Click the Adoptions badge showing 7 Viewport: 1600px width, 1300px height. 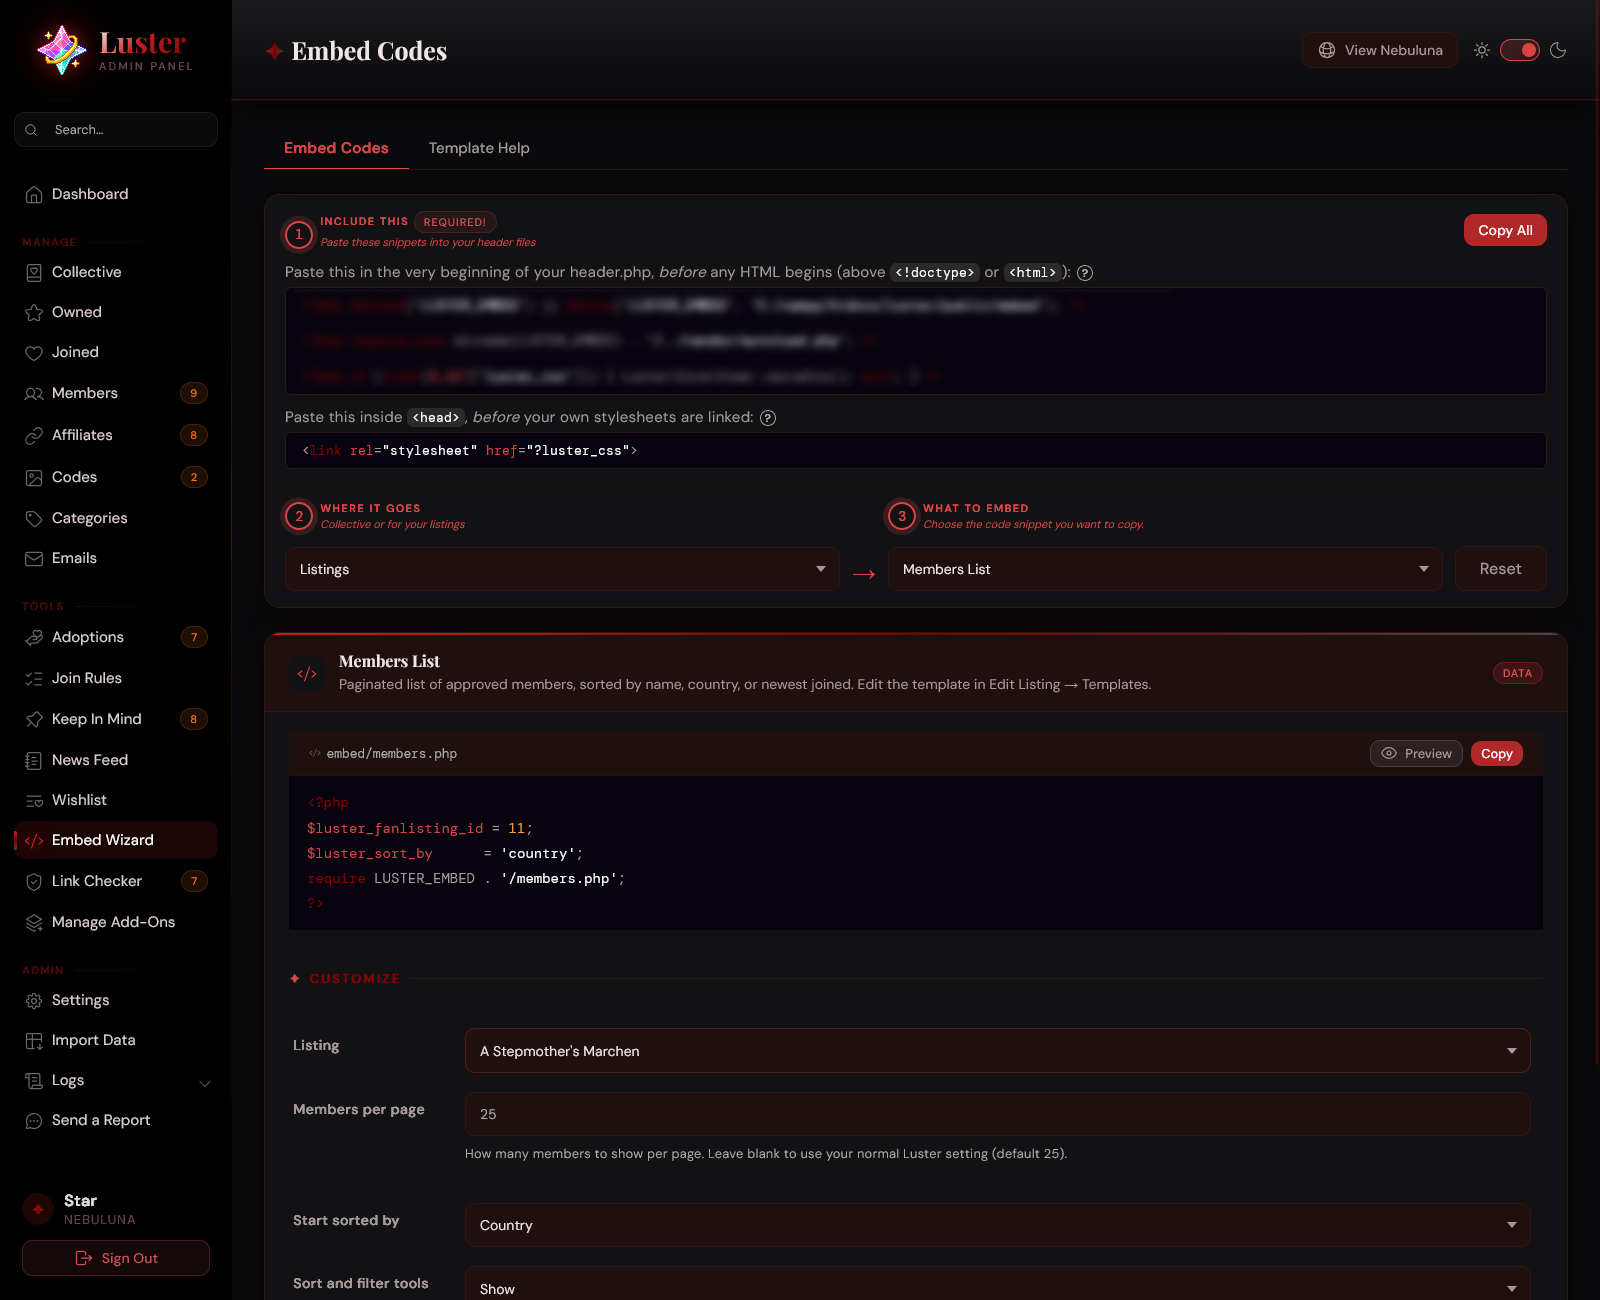coord(194,637)
